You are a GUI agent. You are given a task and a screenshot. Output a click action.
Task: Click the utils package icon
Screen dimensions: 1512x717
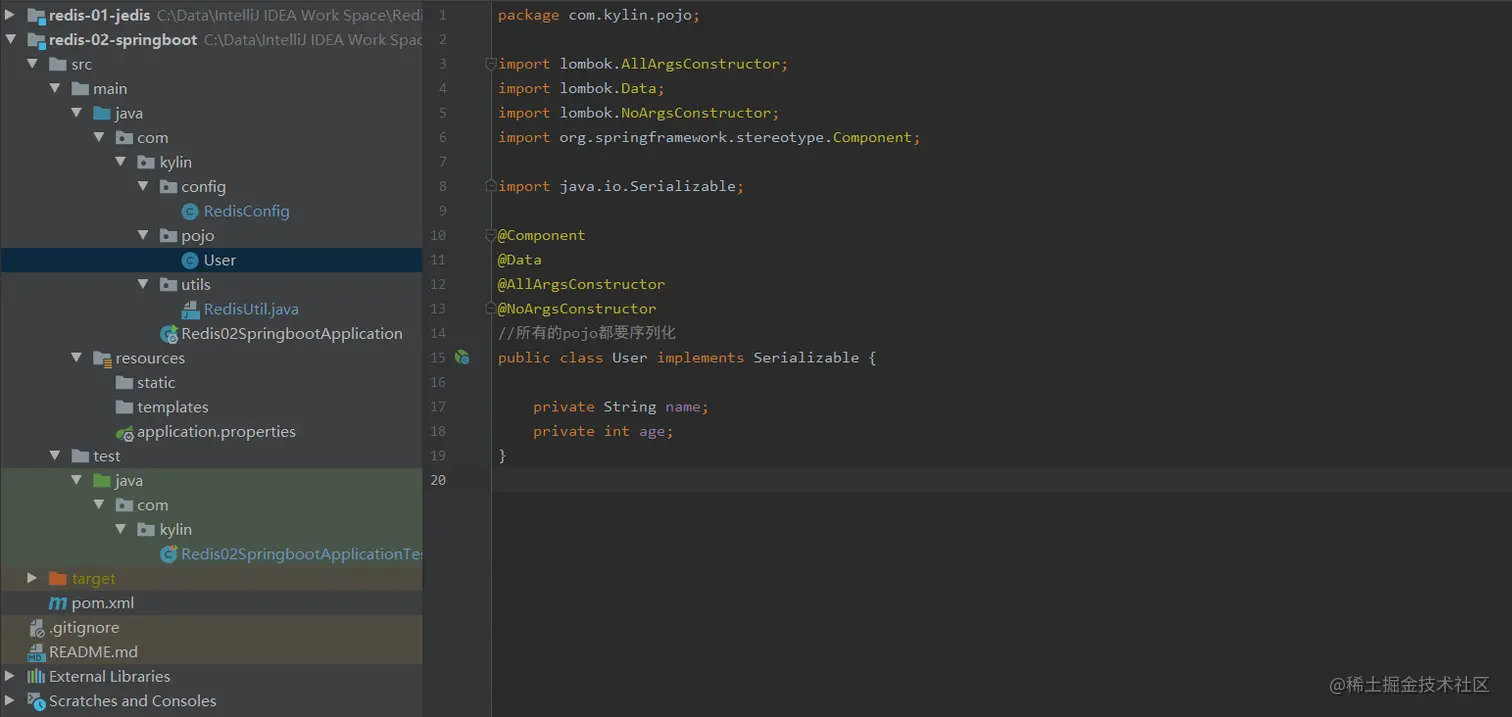point(168,284)
